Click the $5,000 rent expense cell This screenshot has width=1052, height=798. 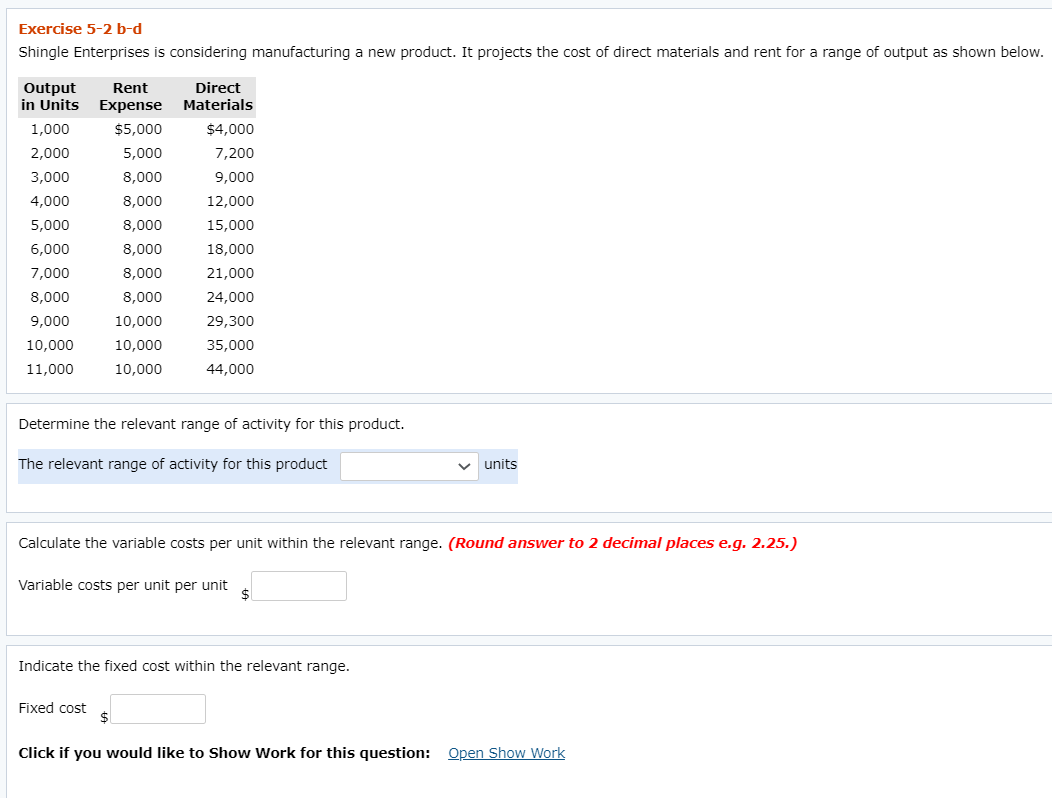click(138, 129)
